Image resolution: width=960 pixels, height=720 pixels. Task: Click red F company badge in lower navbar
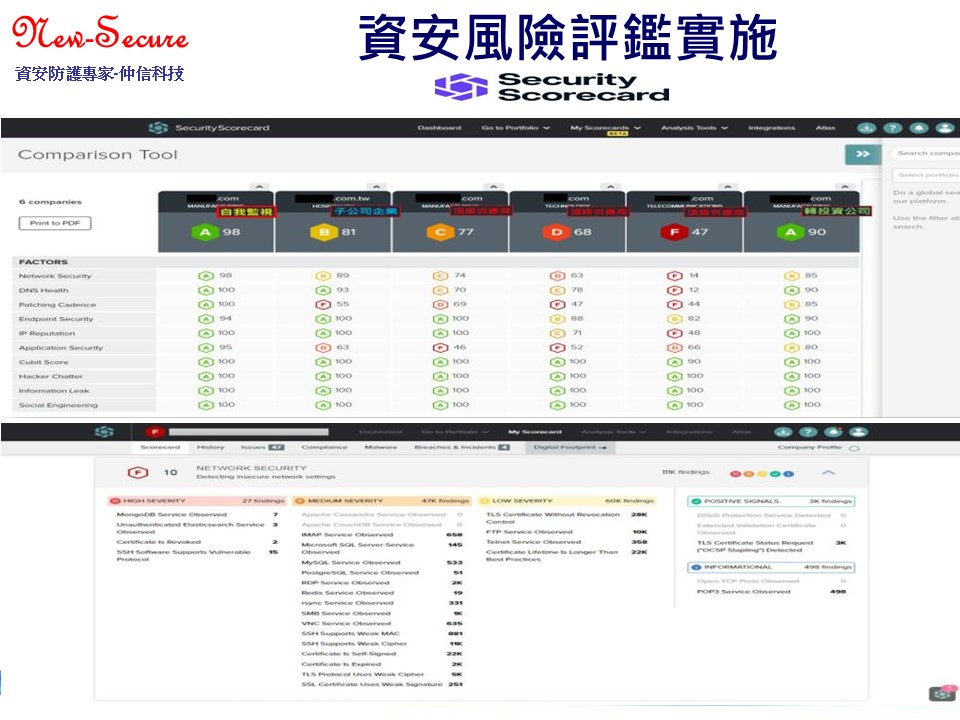coord(155,432)
